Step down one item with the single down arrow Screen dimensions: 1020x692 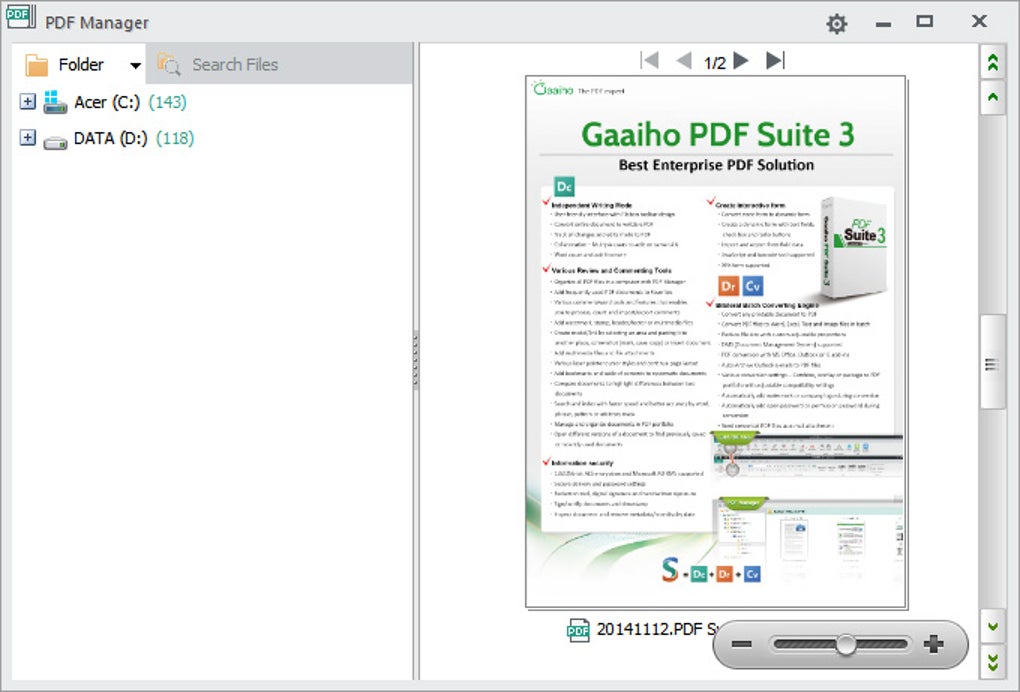point(993,627)
